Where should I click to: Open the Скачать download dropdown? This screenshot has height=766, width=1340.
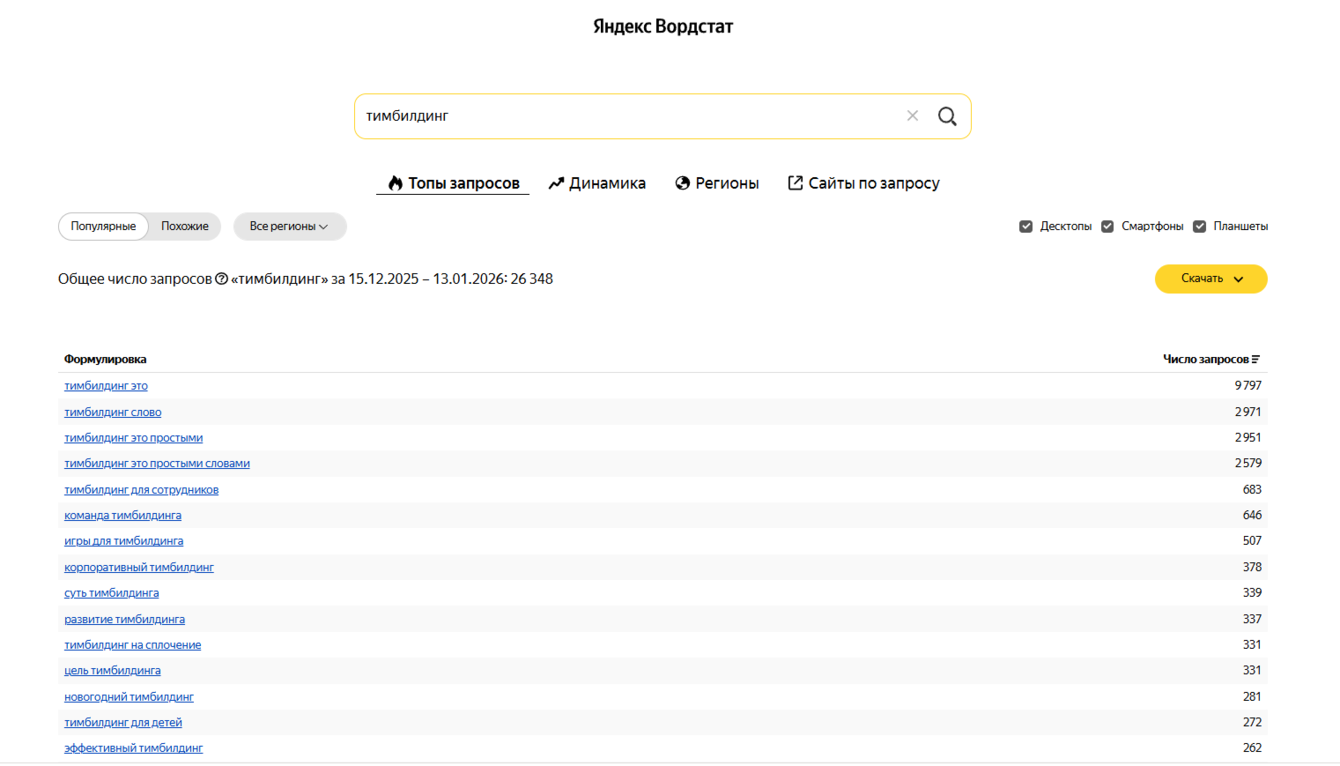click(x=1211, y=279)
